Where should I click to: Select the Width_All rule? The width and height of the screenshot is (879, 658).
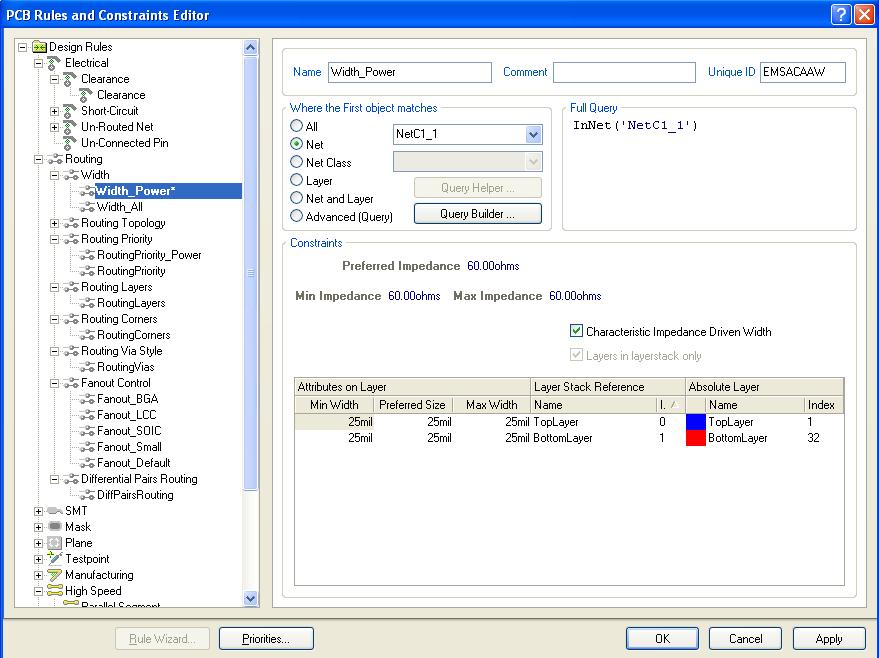click(x=119, y=207)
